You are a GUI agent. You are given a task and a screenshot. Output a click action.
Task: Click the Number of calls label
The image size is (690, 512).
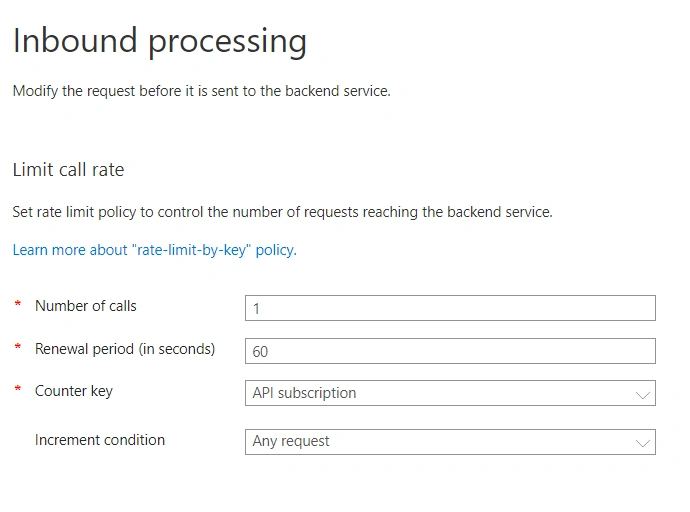click(86, 306)
